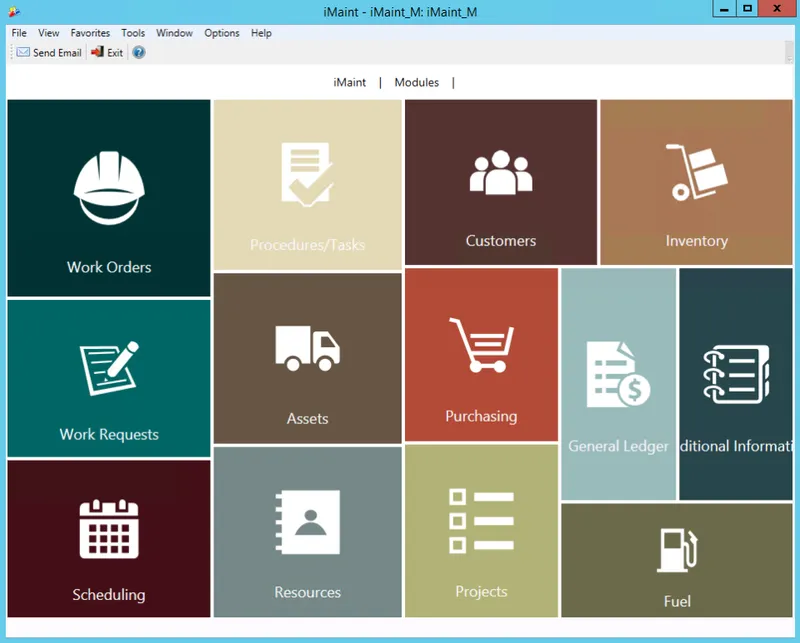Open the Tools menu
800x643 pixels.
coord(133,33)
